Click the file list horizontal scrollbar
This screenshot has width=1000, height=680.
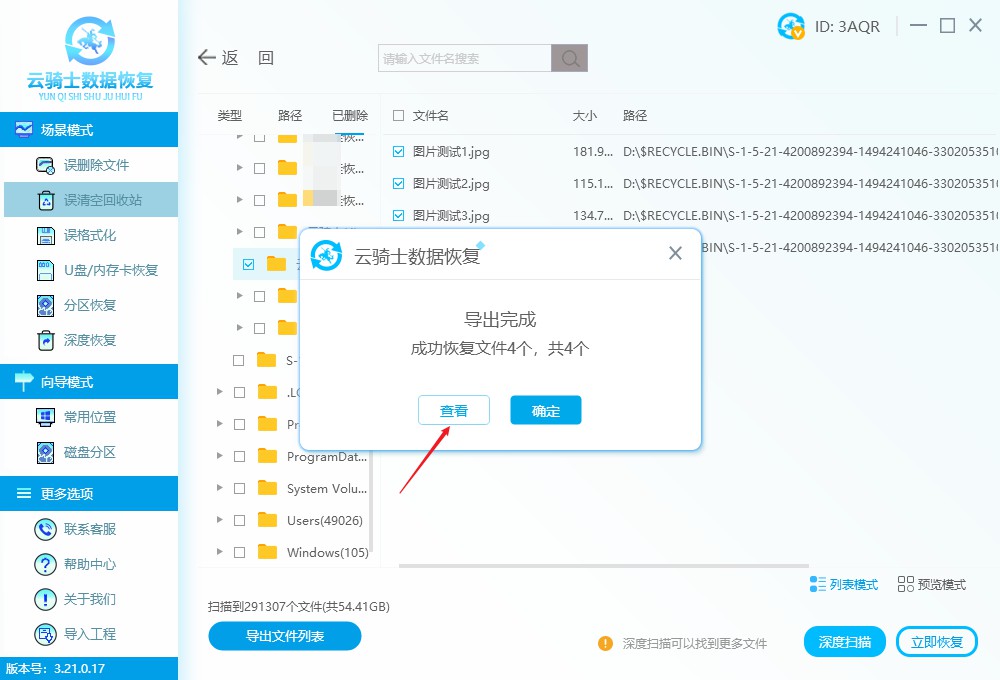point(604,565)
